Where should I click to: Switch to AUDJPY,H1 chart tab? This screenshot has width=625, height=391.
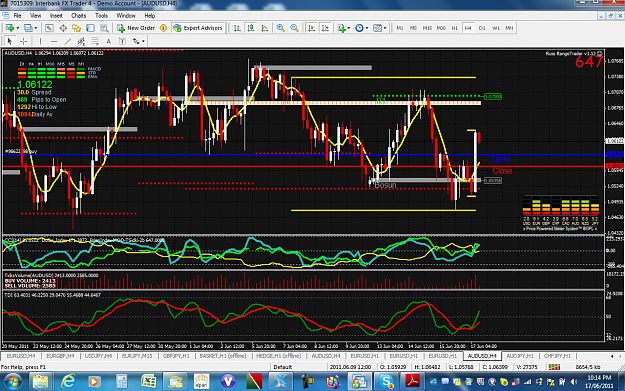click(520, 356)
